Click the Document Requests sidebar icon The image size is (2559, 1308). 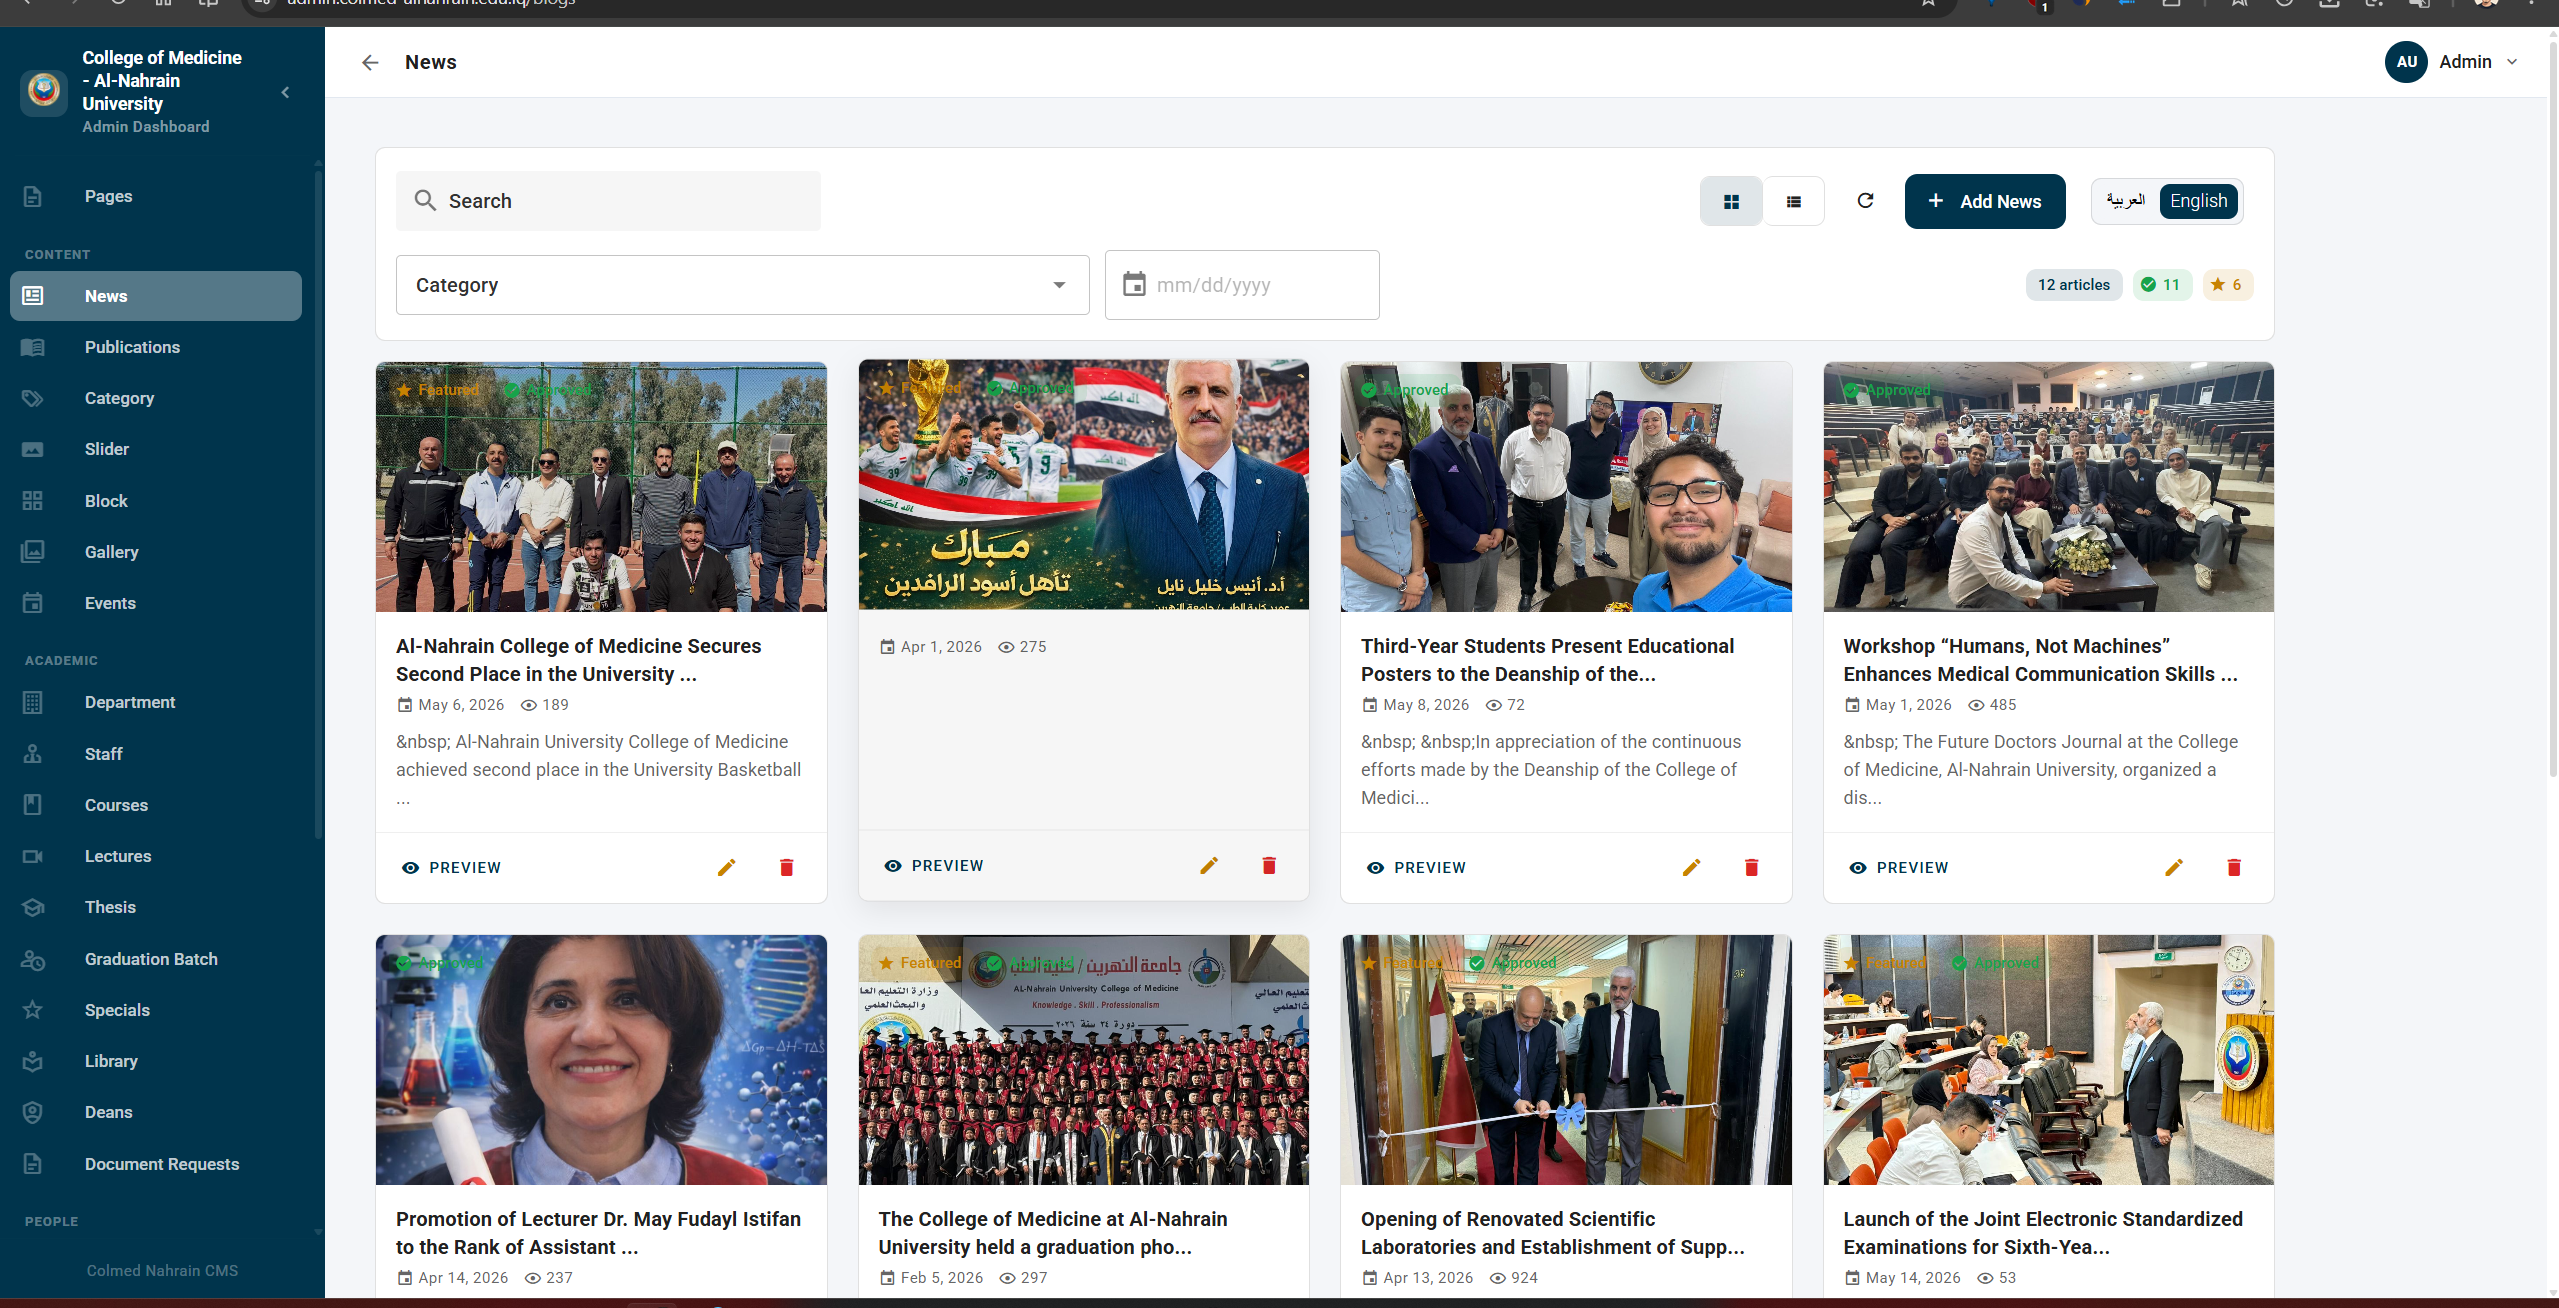33,1164
